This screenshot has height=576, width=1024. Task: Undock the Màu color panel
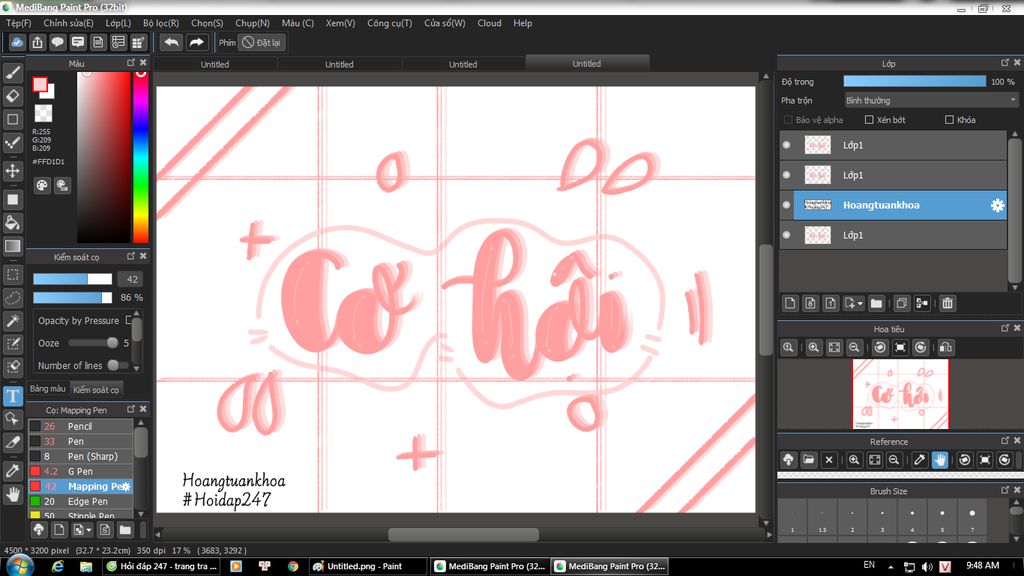tap(131, 63)
